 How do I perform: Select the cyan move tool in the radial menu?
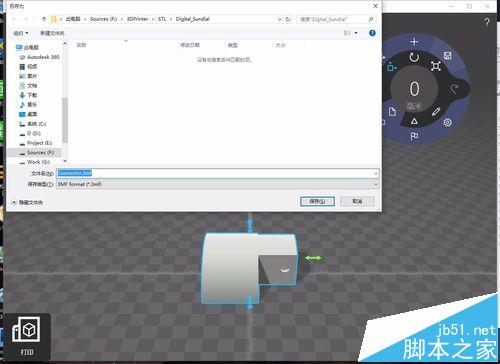click(x=391, y=67)
